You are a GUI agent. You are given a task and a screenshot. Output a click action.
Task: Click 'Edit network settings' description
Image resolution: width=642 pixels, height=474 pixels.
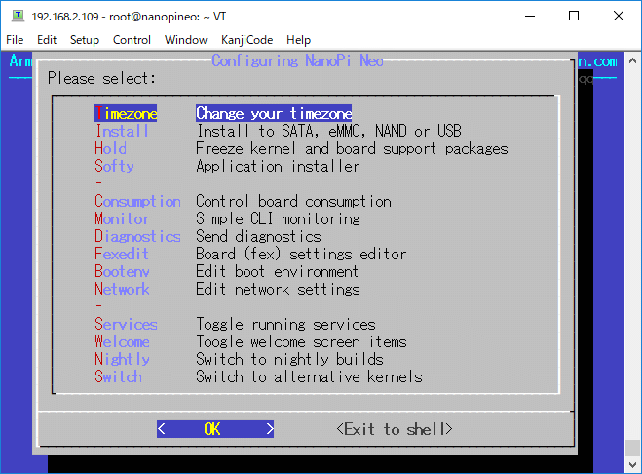click(x=278, y=289)
